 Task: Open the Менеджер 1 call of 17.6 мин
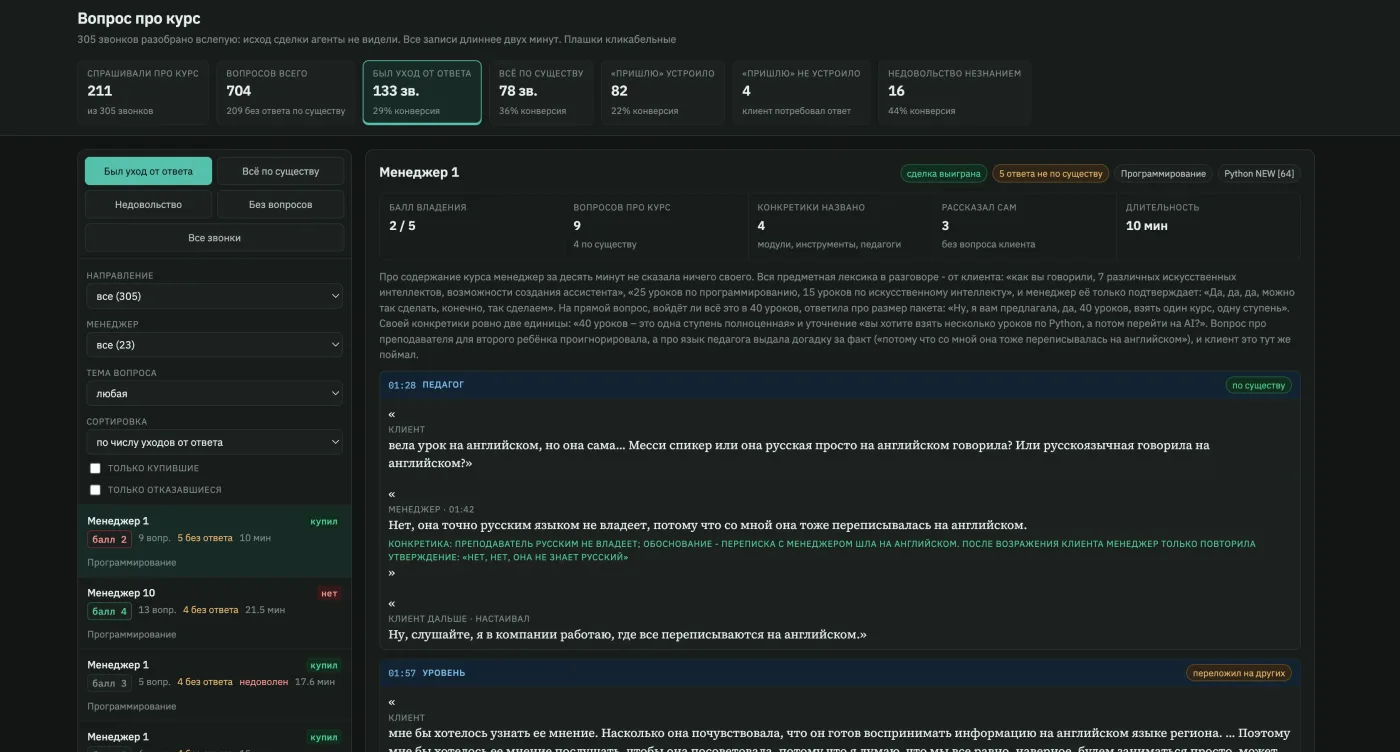coord(214,685)
